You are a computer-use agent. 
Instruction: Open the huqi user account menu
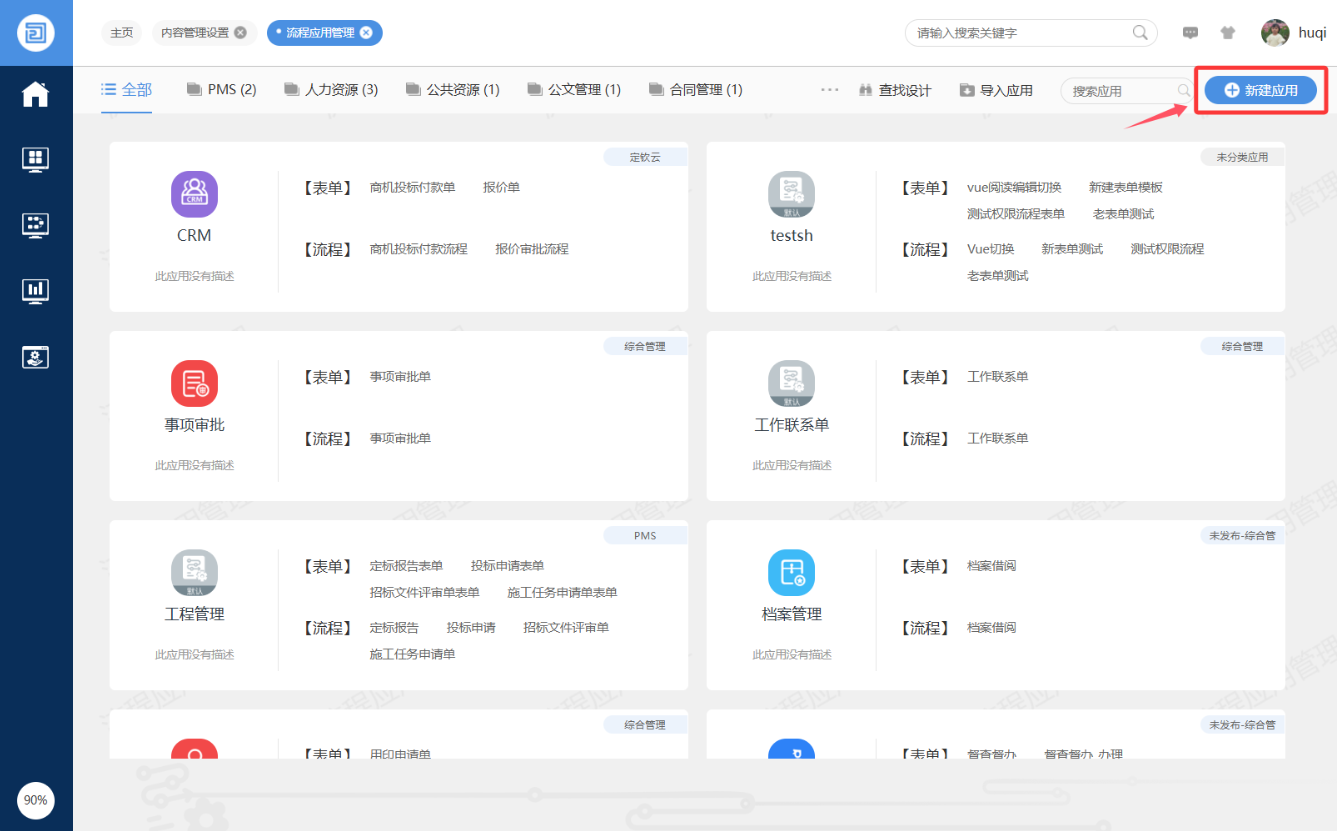[x=1294, y=33]
